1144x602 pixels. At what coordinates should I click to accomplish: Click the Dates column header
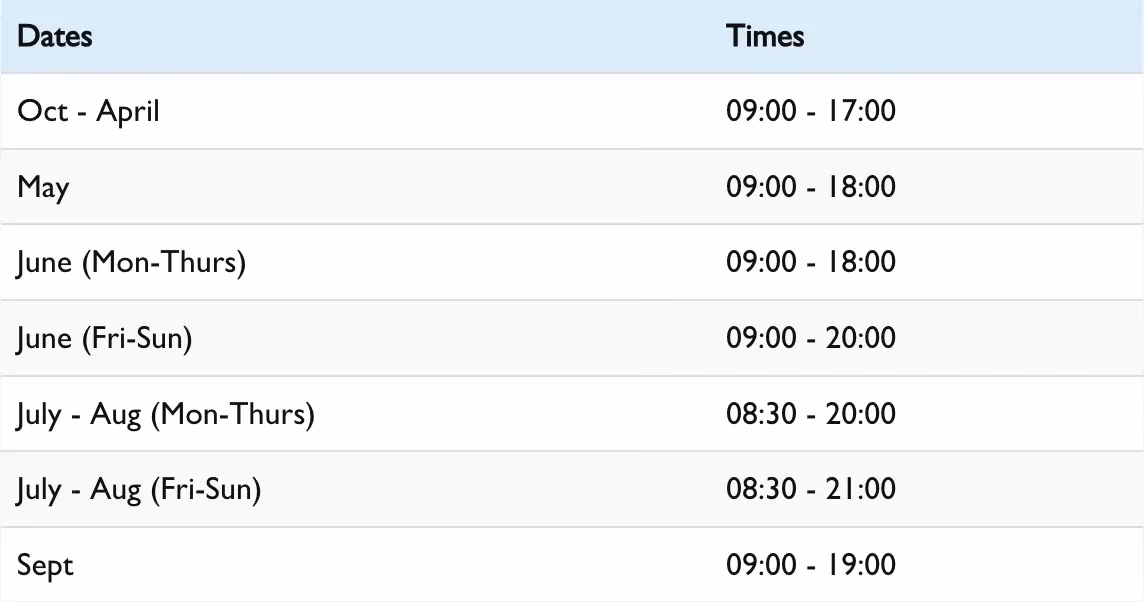pyautogui.click(x=55, y=37)
